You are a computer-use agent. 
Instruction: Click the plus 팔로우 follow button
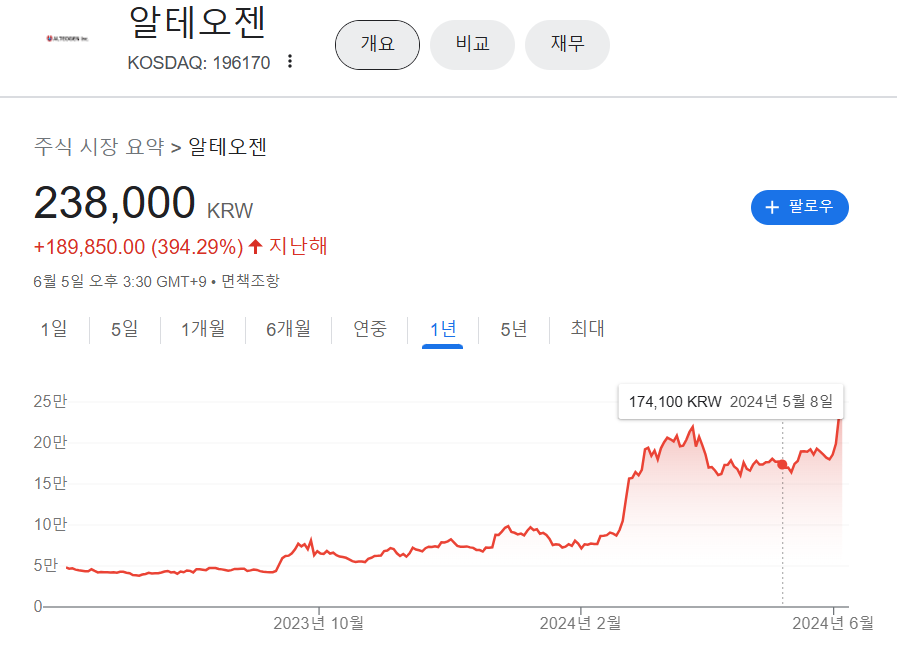pos(799,207)
